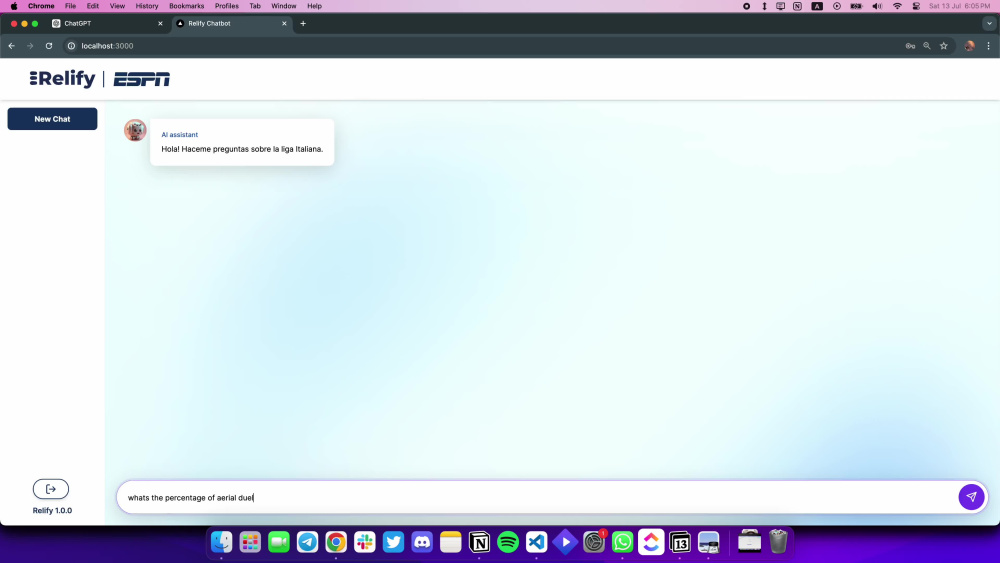Open Launchpad from the Dock
Viewport: 1000px width, 563px height.
pyautogui.click(x=250, y=542)
